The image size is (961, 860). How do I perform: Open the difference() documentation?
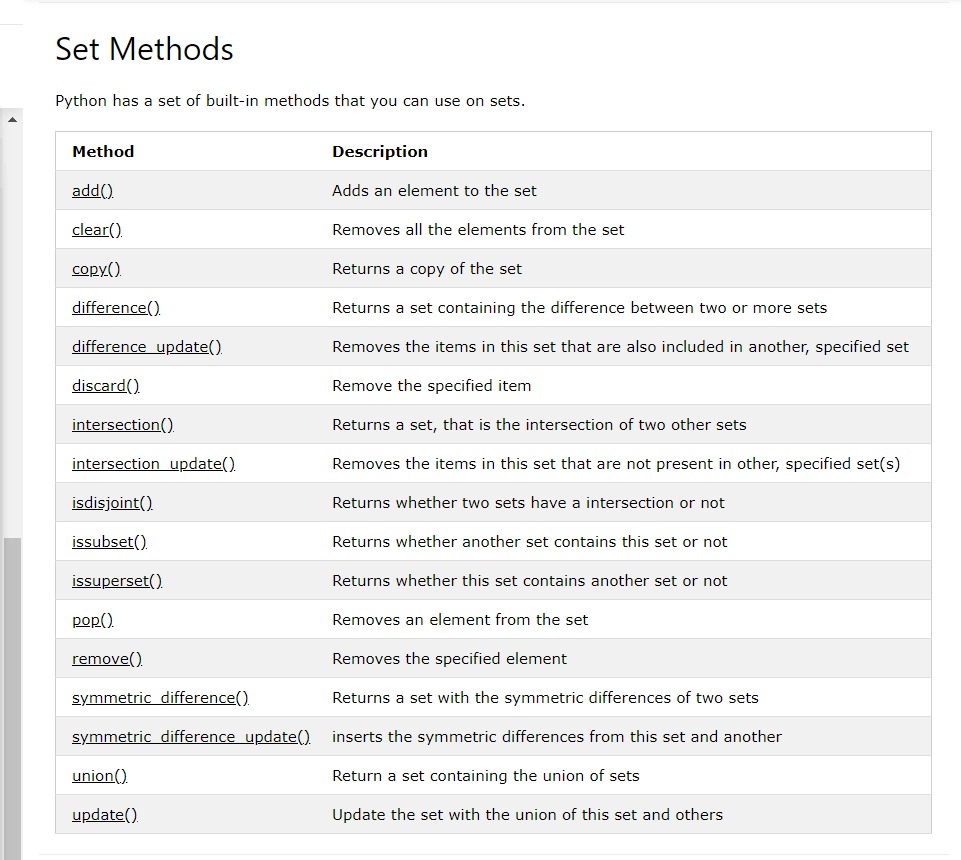(x=115, y=307)
